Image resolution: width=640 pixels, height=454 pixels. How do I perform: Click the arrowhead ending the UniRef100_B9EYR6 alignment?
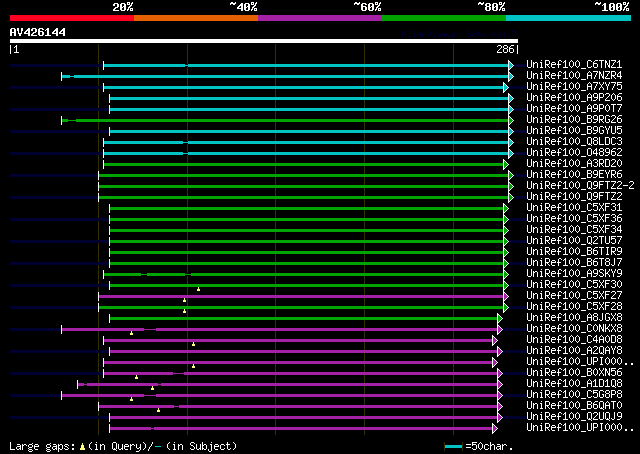coord(511,175)
